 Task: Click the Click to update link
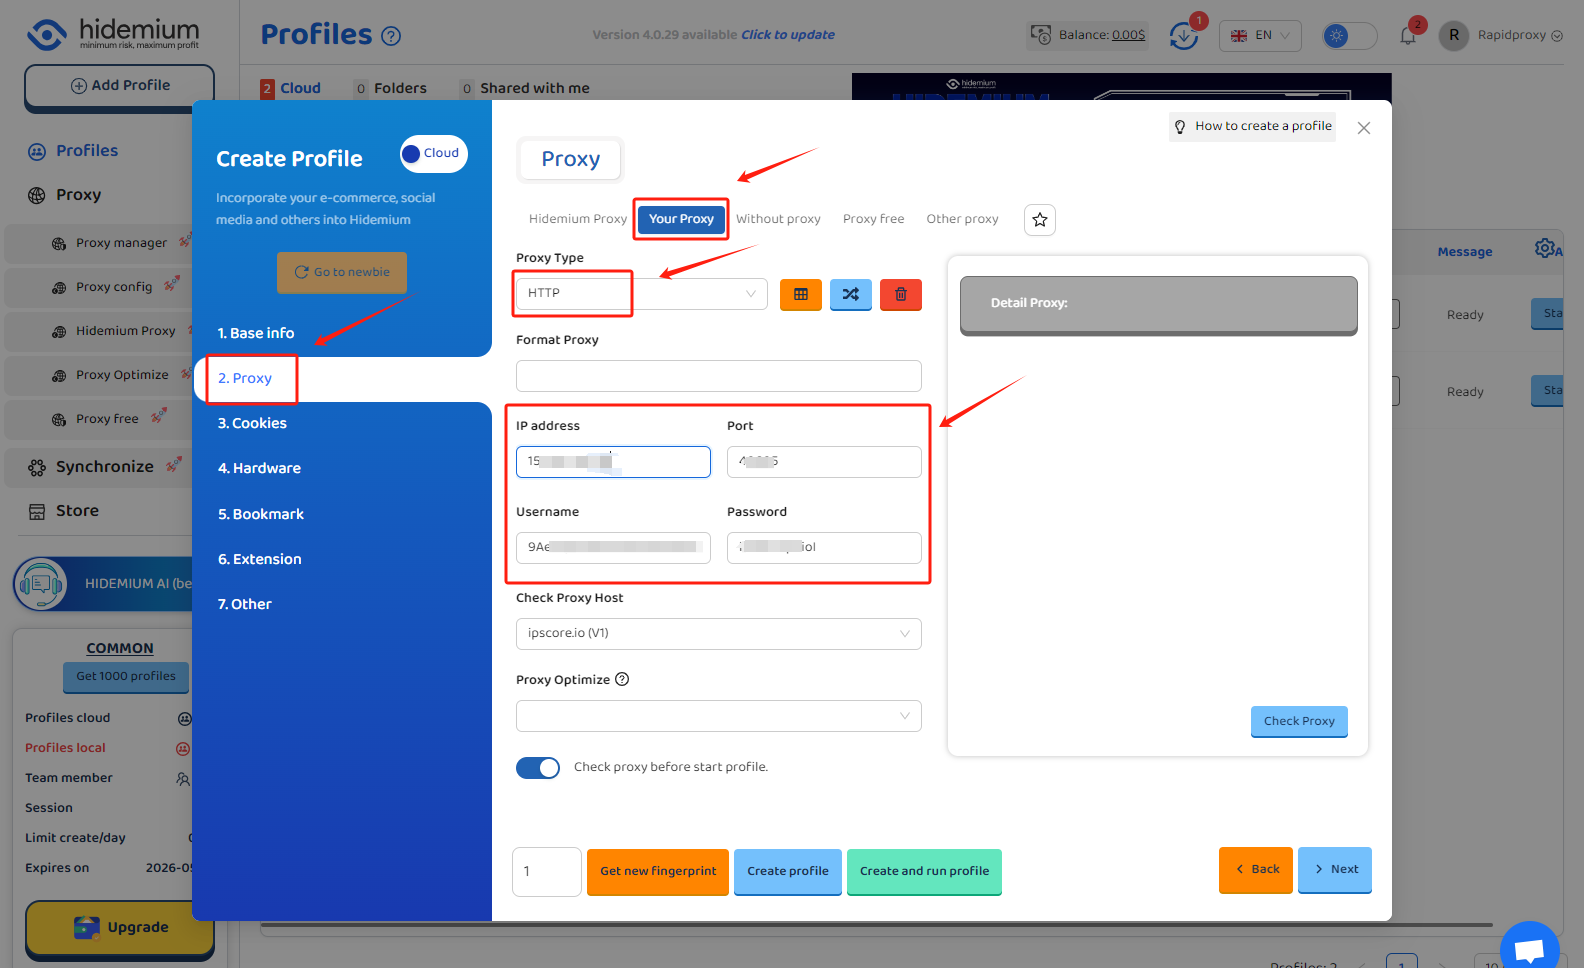(788, 35)
